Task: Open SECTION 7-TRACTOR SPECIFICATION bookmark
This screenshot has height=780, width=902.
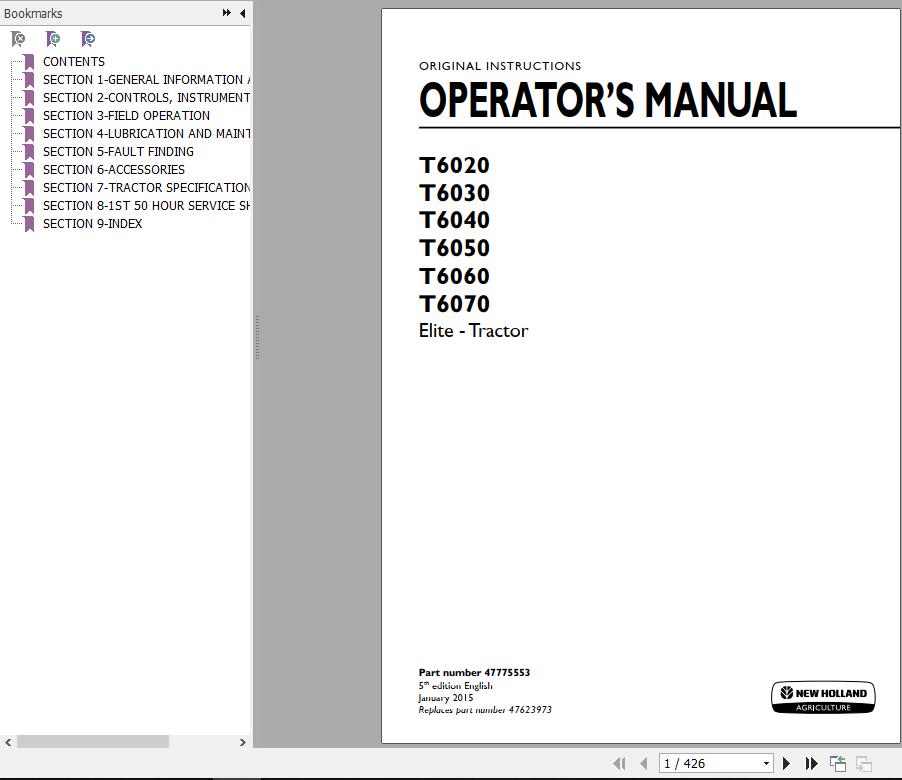Action: pos(146,188)
